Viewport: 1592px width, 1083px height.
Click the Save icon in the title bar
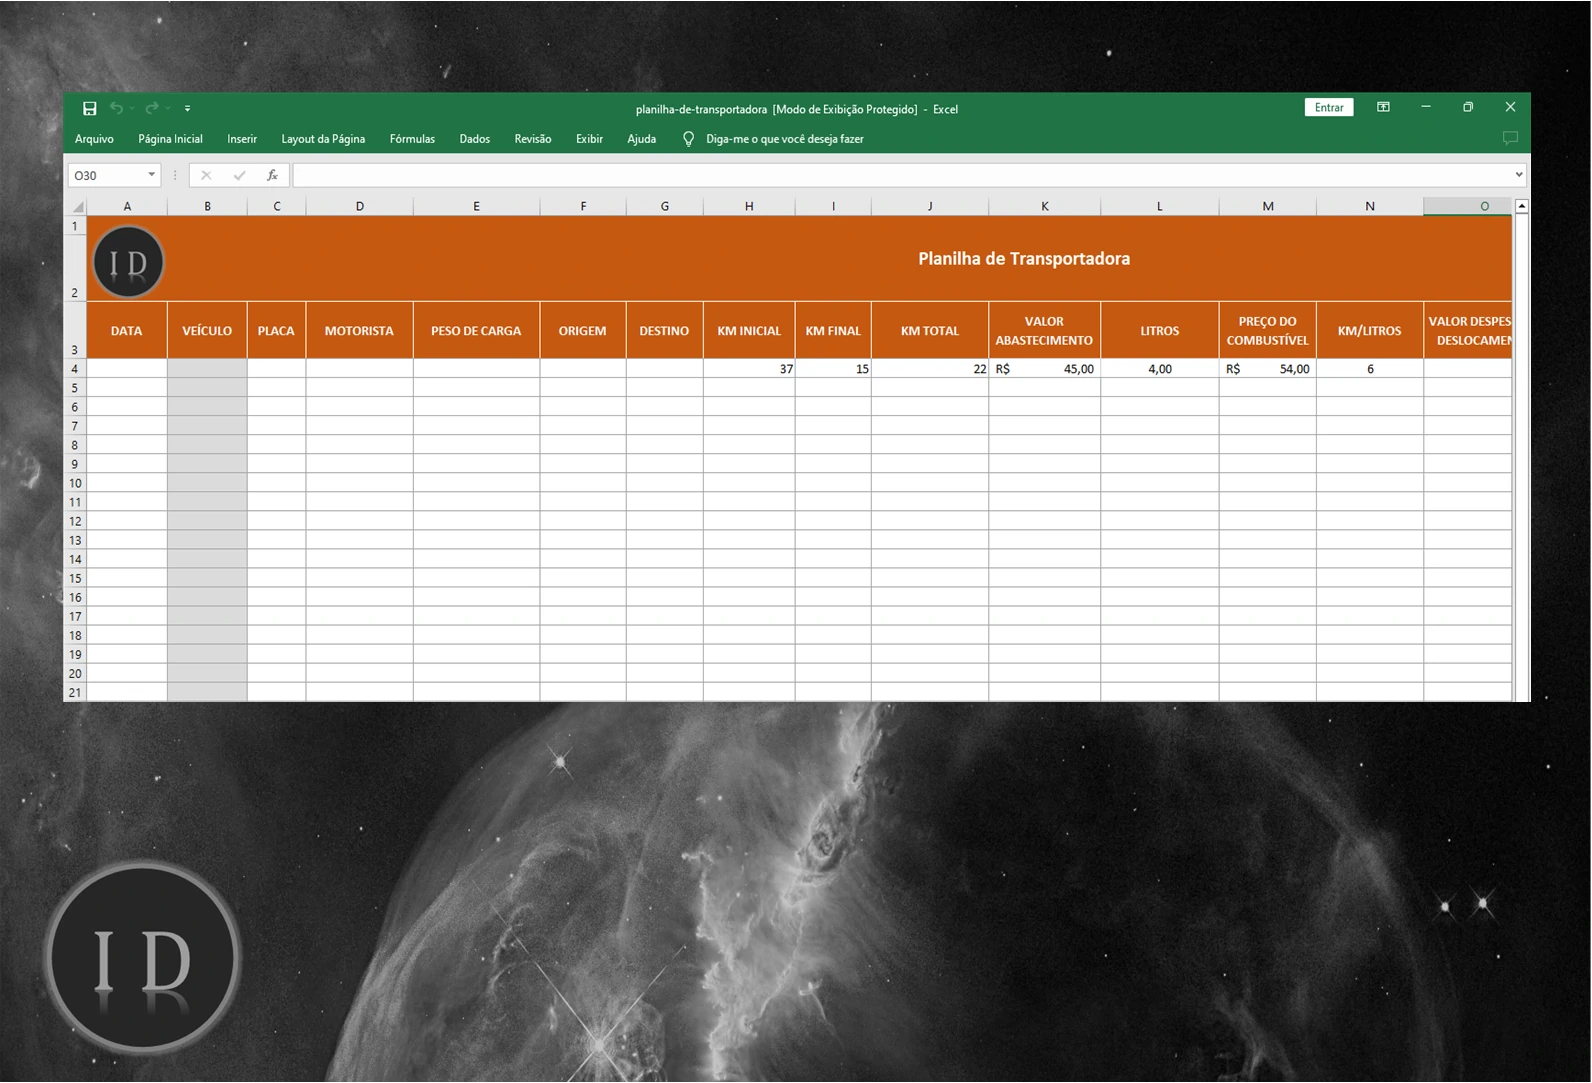click(89, 108)
